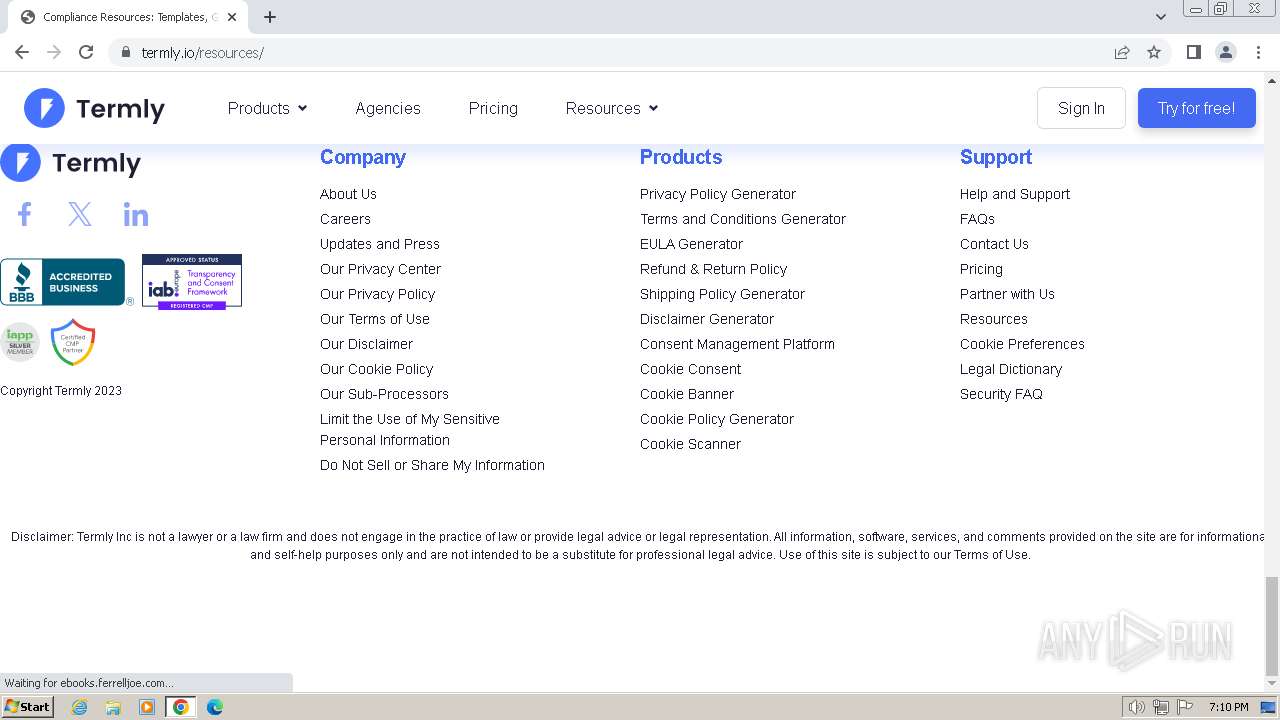Viewport: 1280px width, 720px height.
Task: Open Refund & Return Policy link
Action: coord(713,269)
